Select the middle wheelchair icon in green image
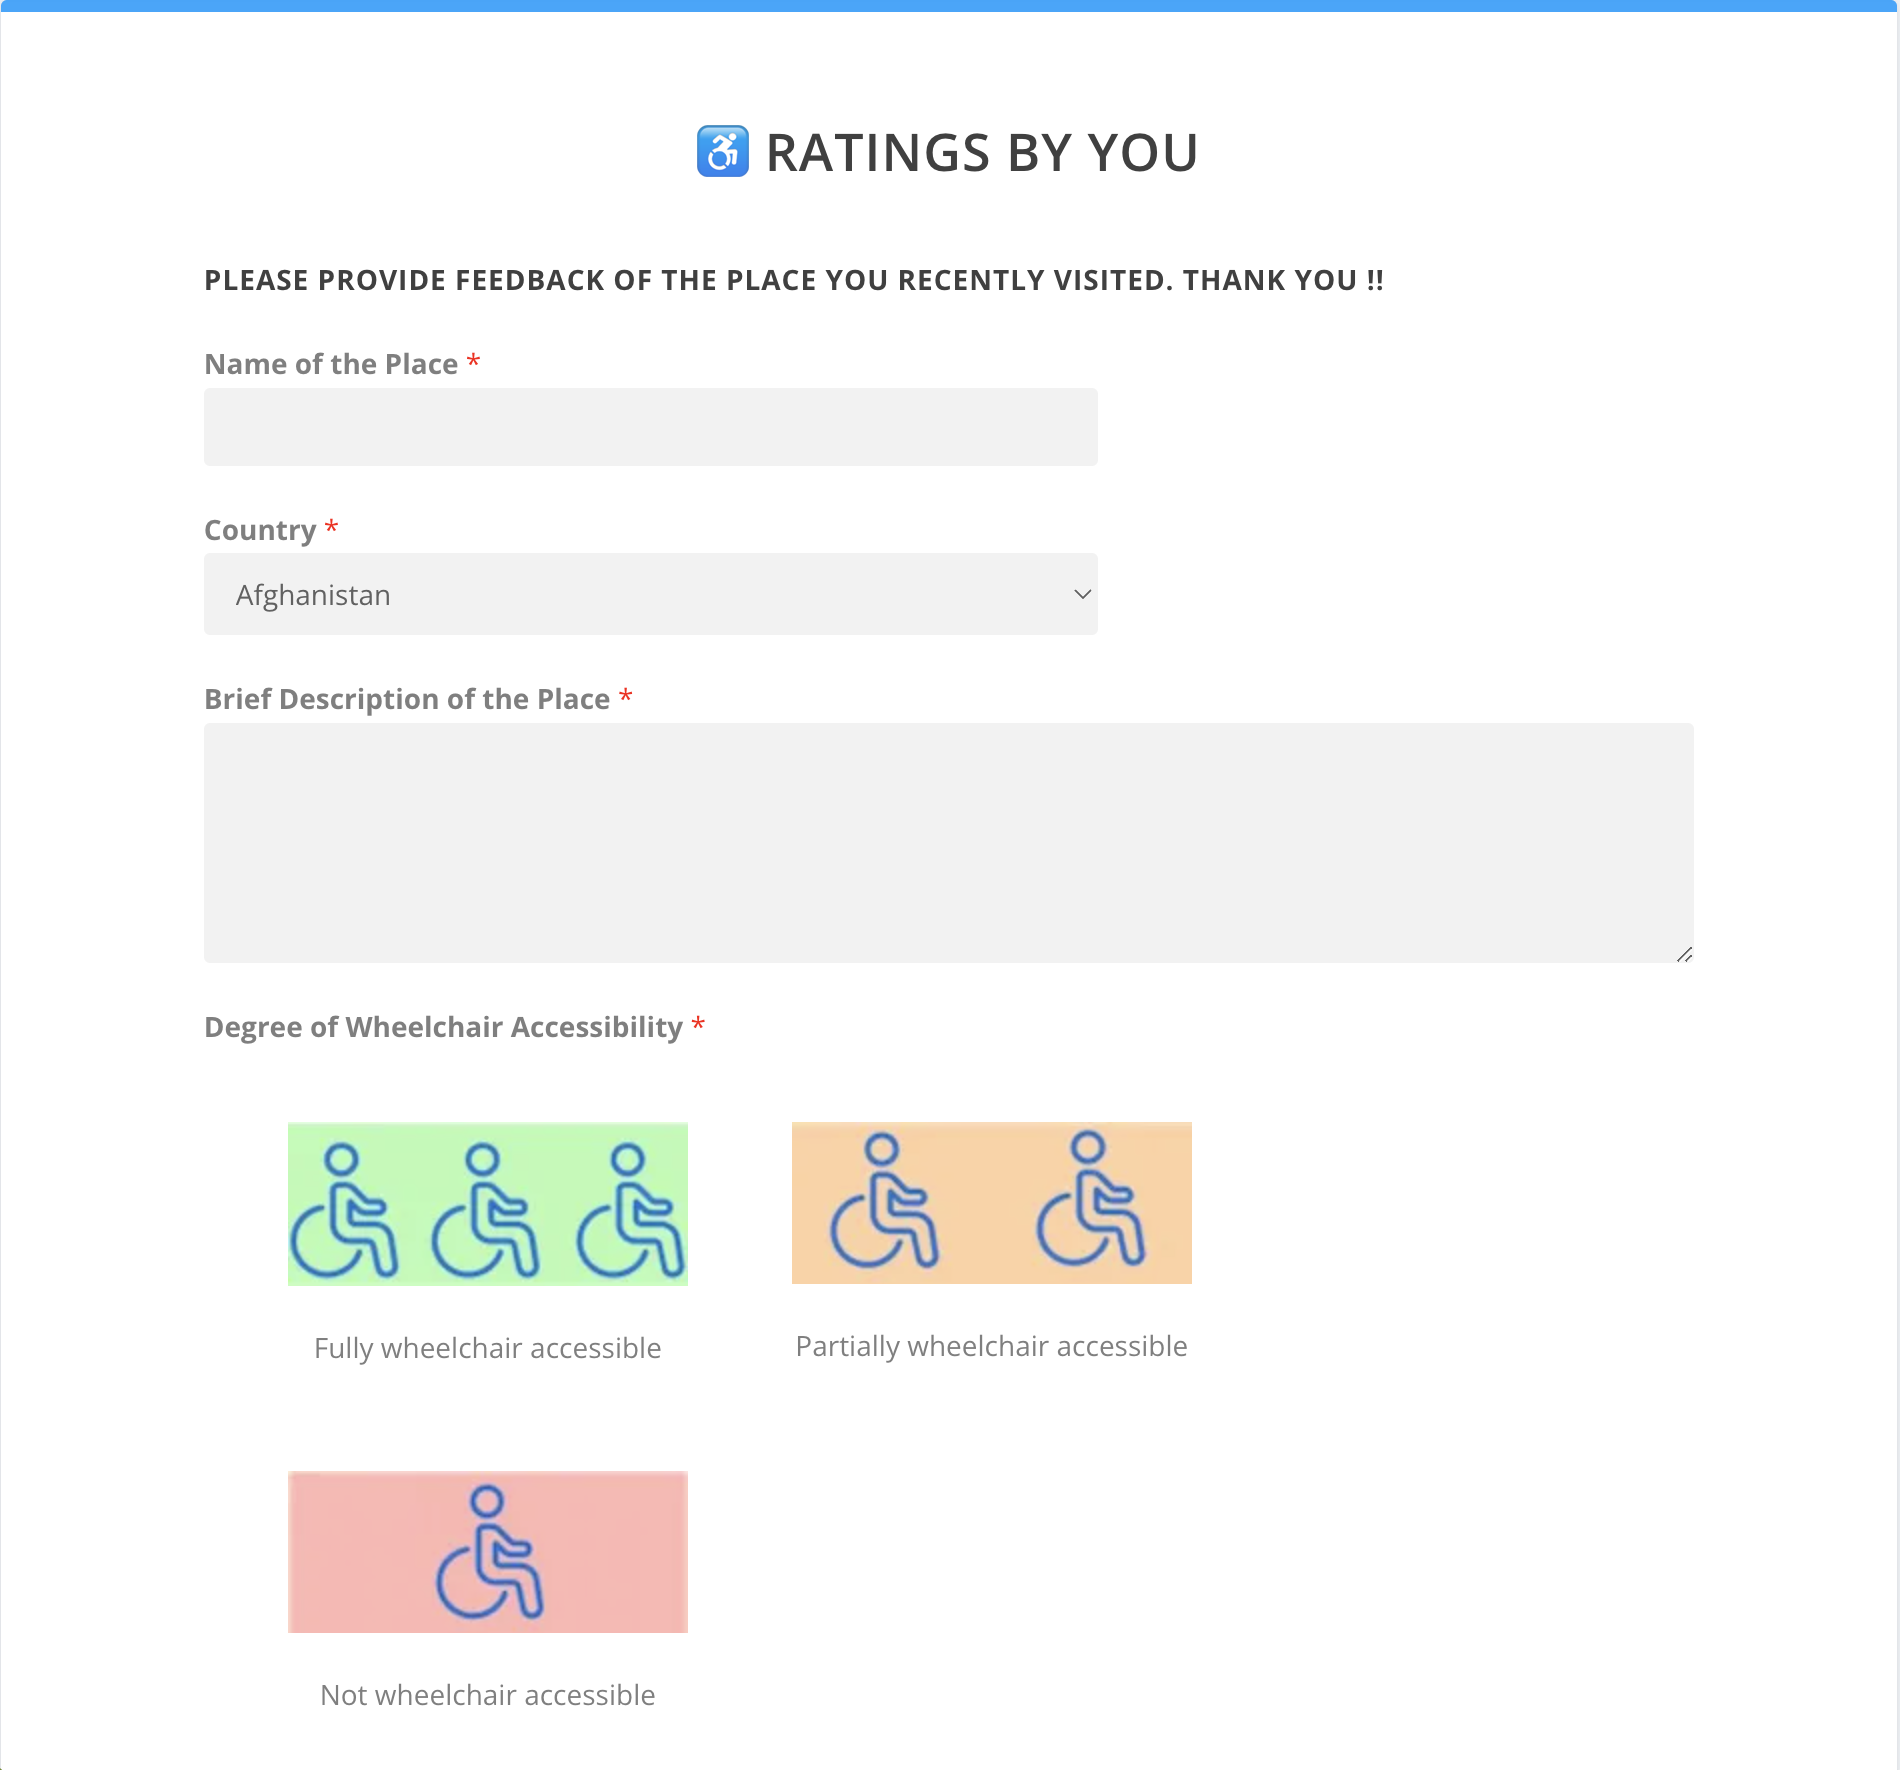1900x1770 pixels. [x=486, y=1211]
